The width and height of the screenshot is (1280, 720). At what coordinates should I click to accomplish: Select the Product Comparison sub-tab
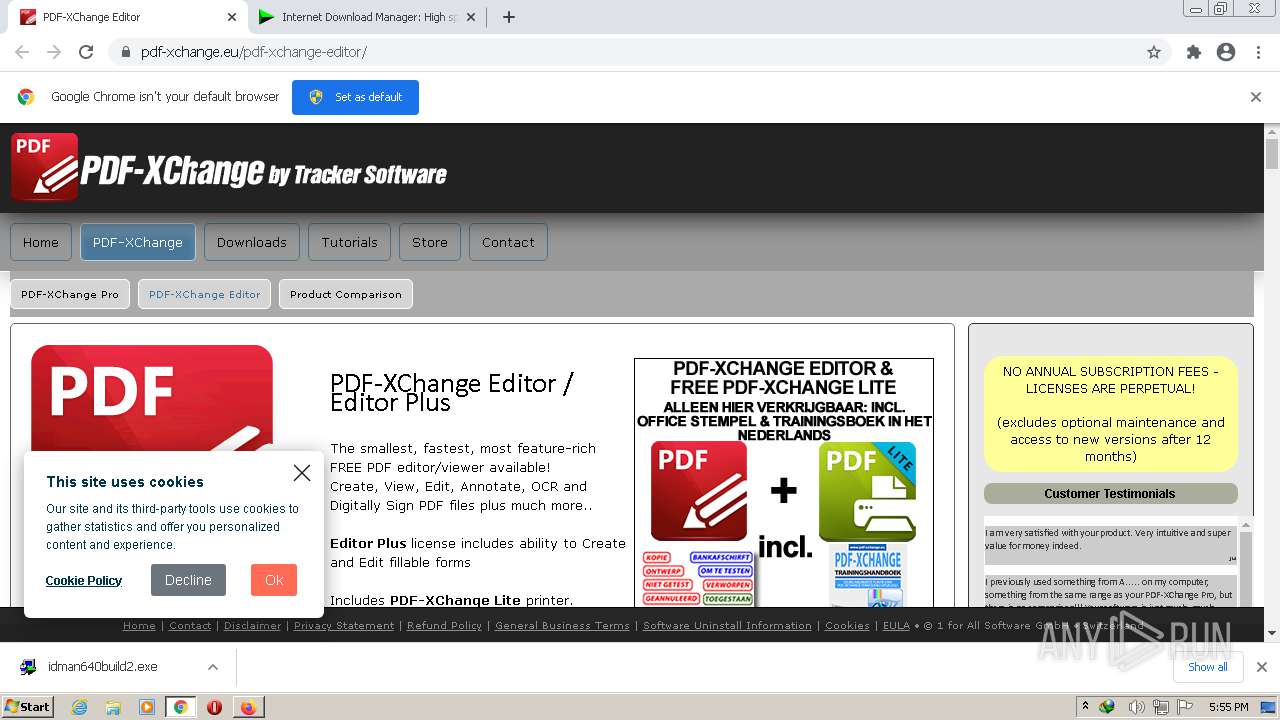pos(346,294)
